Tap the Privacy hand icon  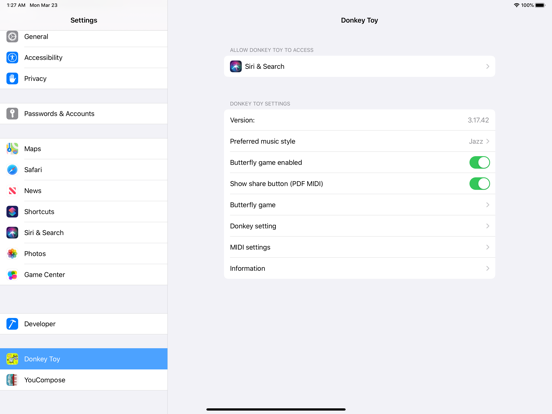(x=12, y=79)
